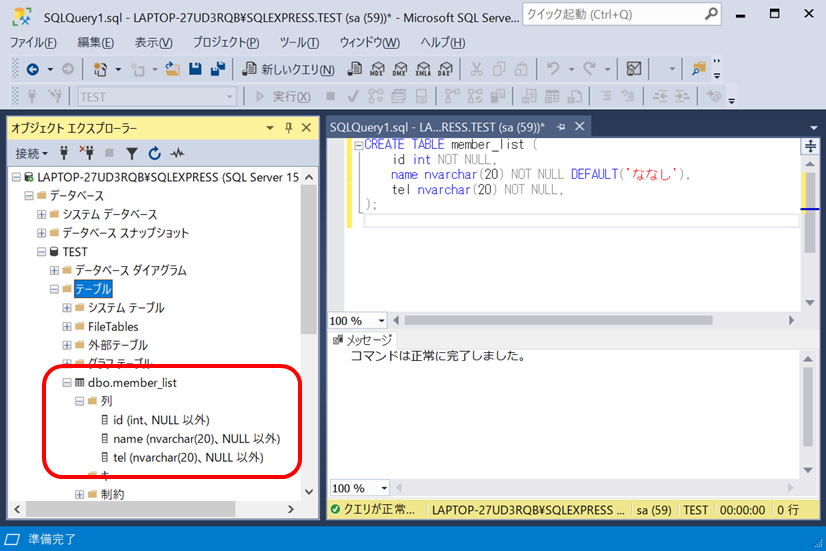The image size is (826, 551).
Task: Click the editor split window handle
Action: pyautogui.click(x=810, y=146)
